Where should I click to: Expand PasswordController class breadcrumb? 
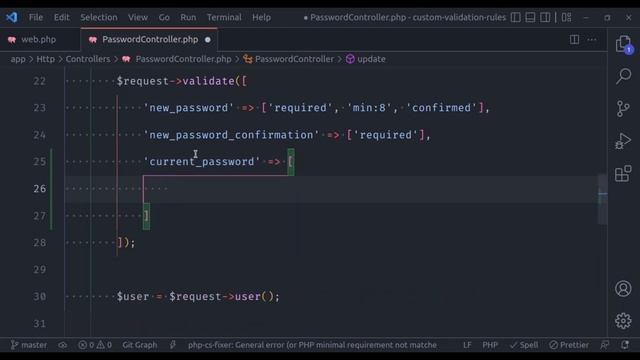coord(294,59)
